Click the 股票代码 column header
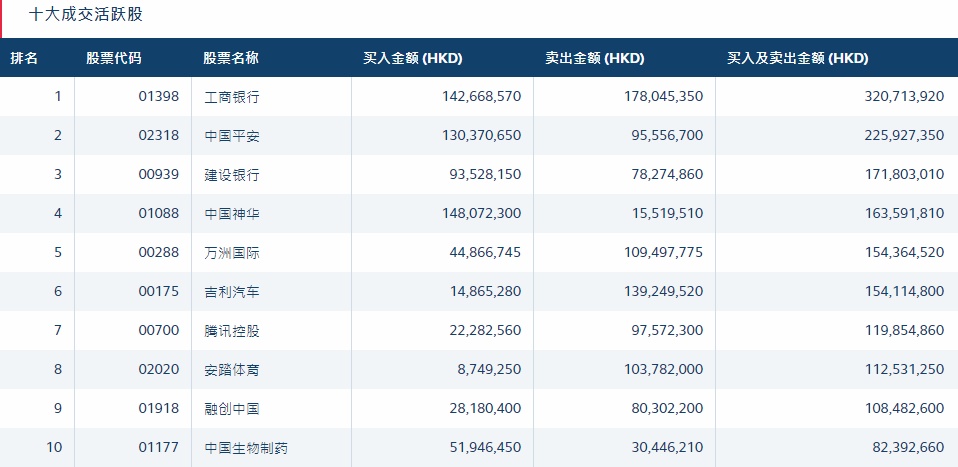This screenshot has height=467, width=958. click(x=114, y=58)
